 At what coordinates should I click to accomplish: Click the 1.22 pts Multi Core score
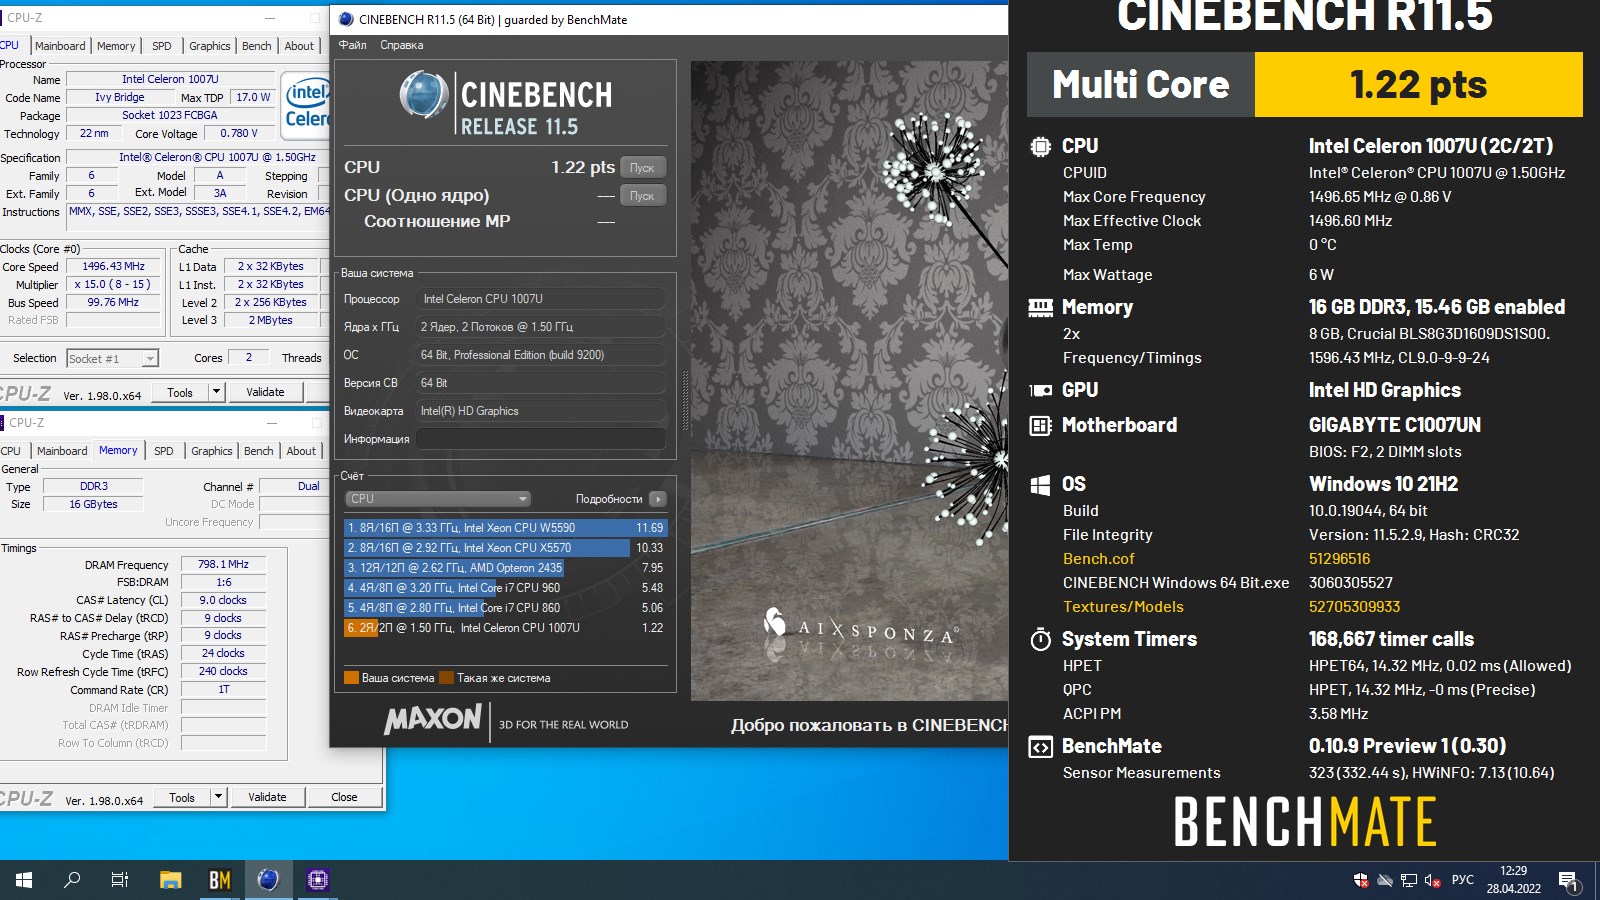pyautogui.click(x=1418, y=85)
